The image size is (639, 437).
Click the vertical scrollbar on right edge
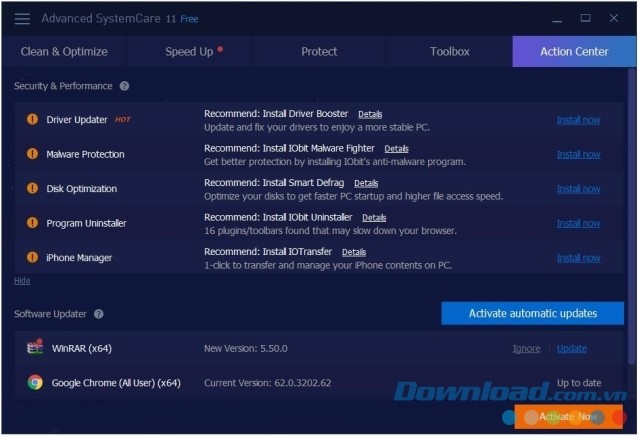[632, 216]
